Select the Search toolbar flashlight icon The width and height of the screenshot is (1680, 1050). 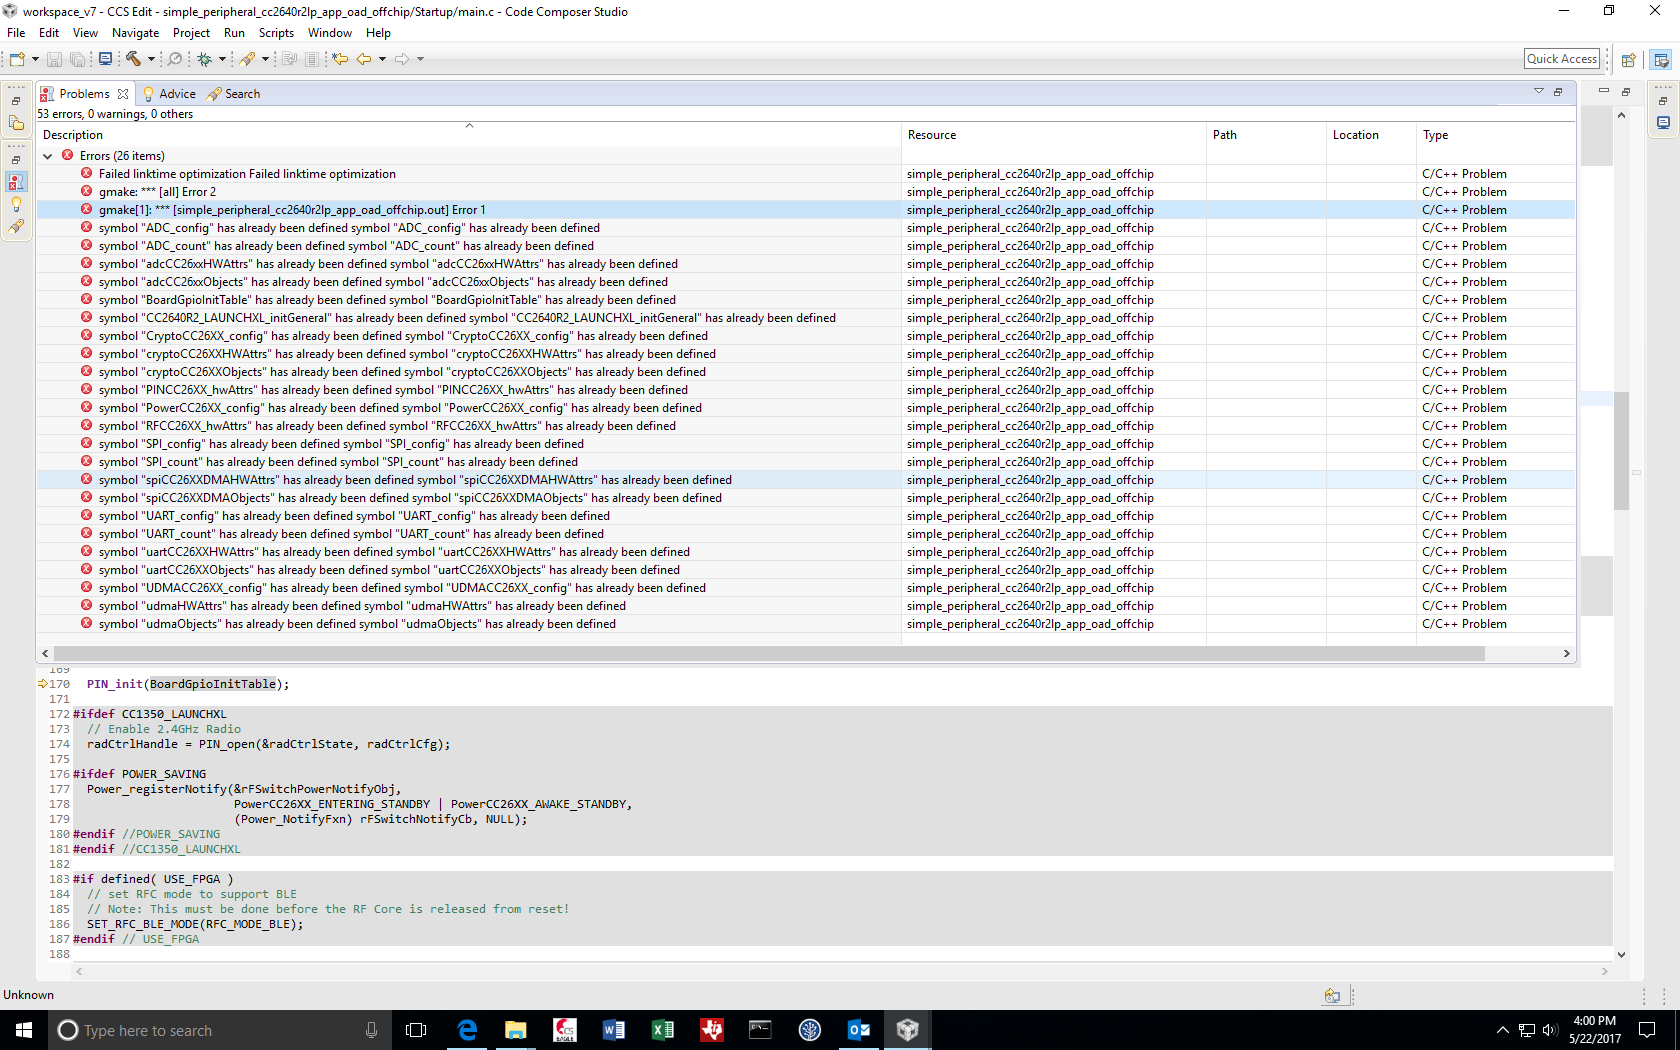coord(248,59)
